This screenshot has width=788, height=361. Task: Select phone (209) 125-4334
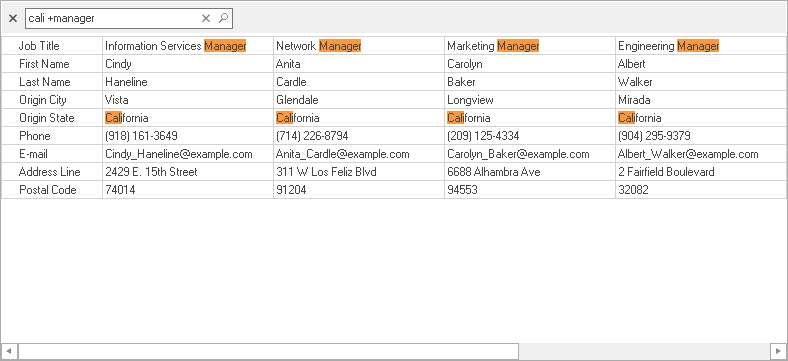coord(530,136)
